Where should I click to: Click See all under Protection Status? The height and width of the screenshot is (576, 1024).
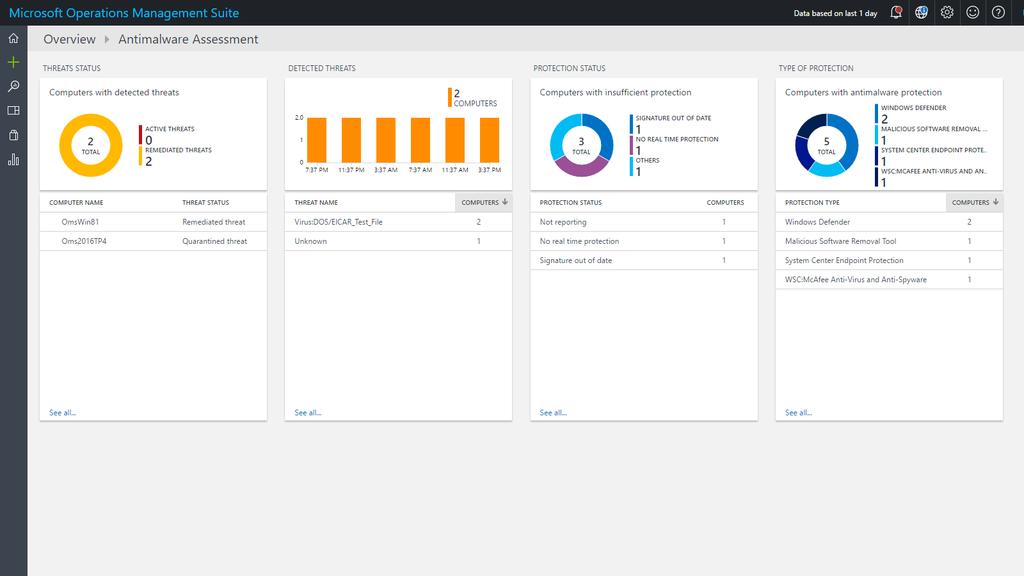[553, 413]
